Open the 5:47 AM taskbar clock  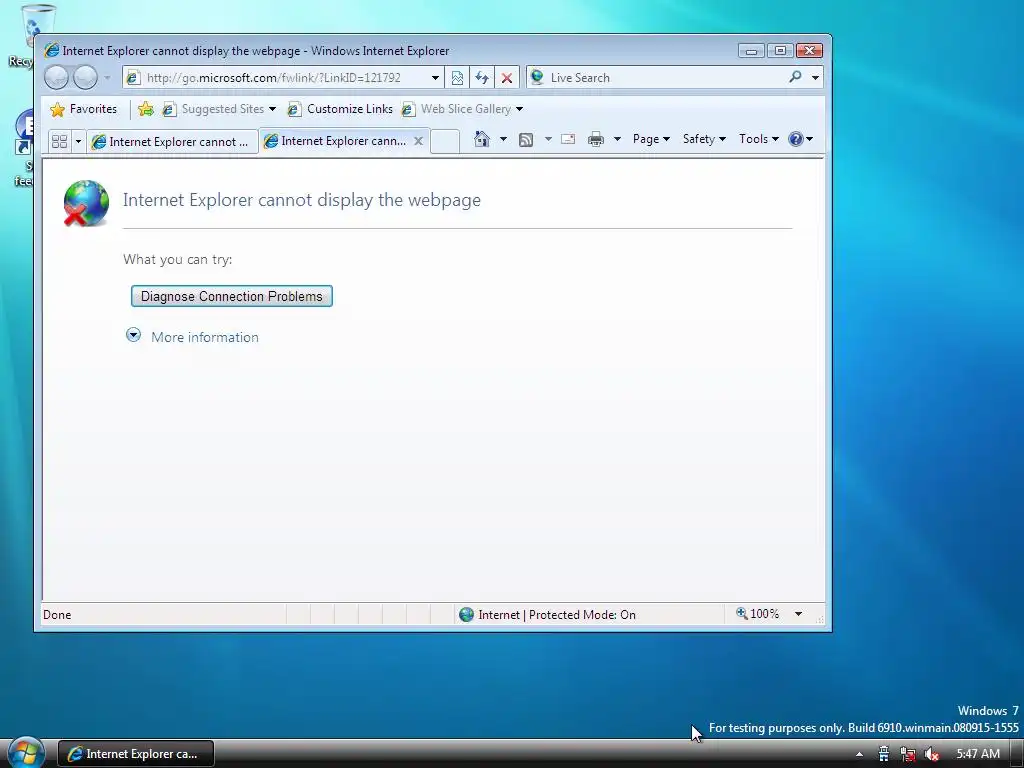[978, 754]
